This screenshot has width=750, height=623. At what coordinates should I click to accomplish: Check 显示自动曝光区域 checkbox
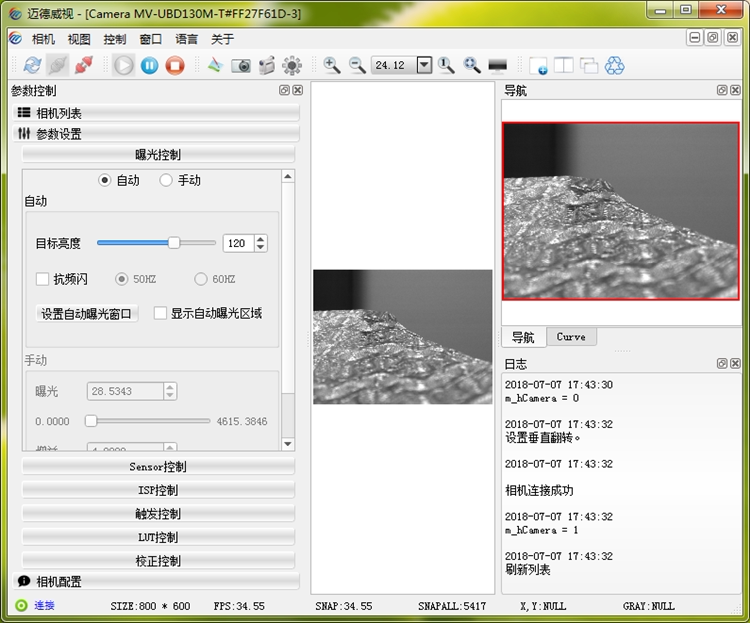click(x=160, y=313)
